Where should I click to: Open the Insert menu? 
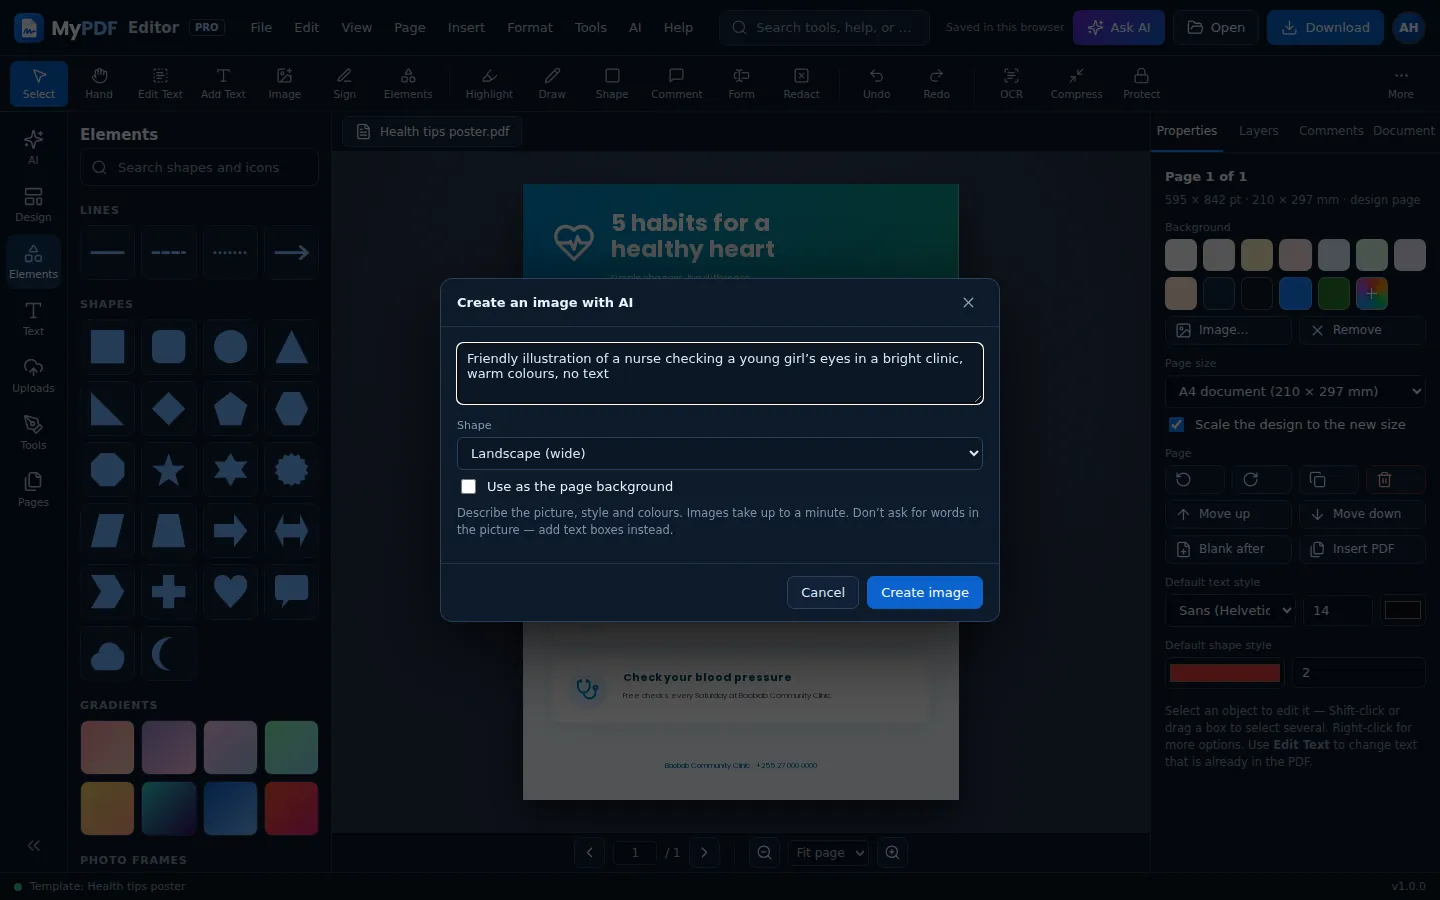coord(466,28)
